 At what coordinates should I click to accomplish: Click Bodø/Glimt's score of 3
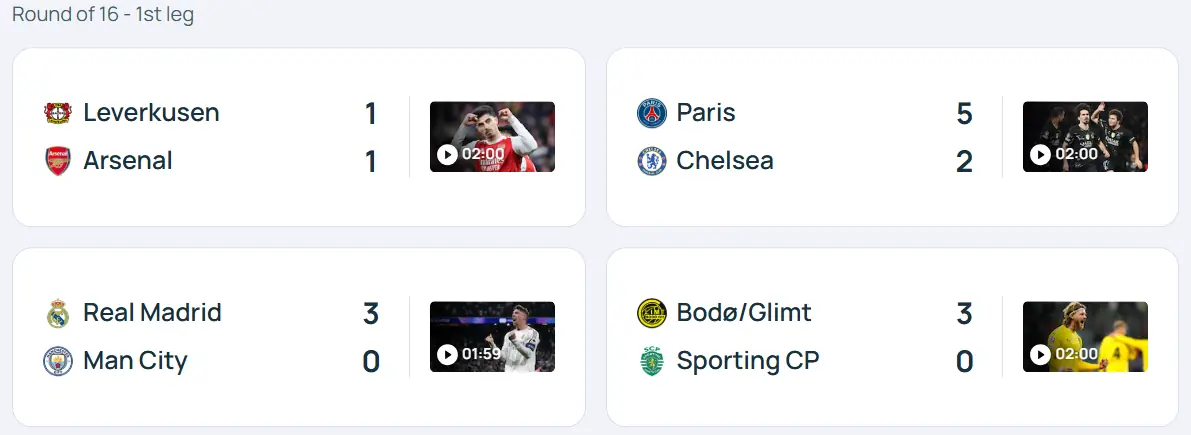coord(964,314)
